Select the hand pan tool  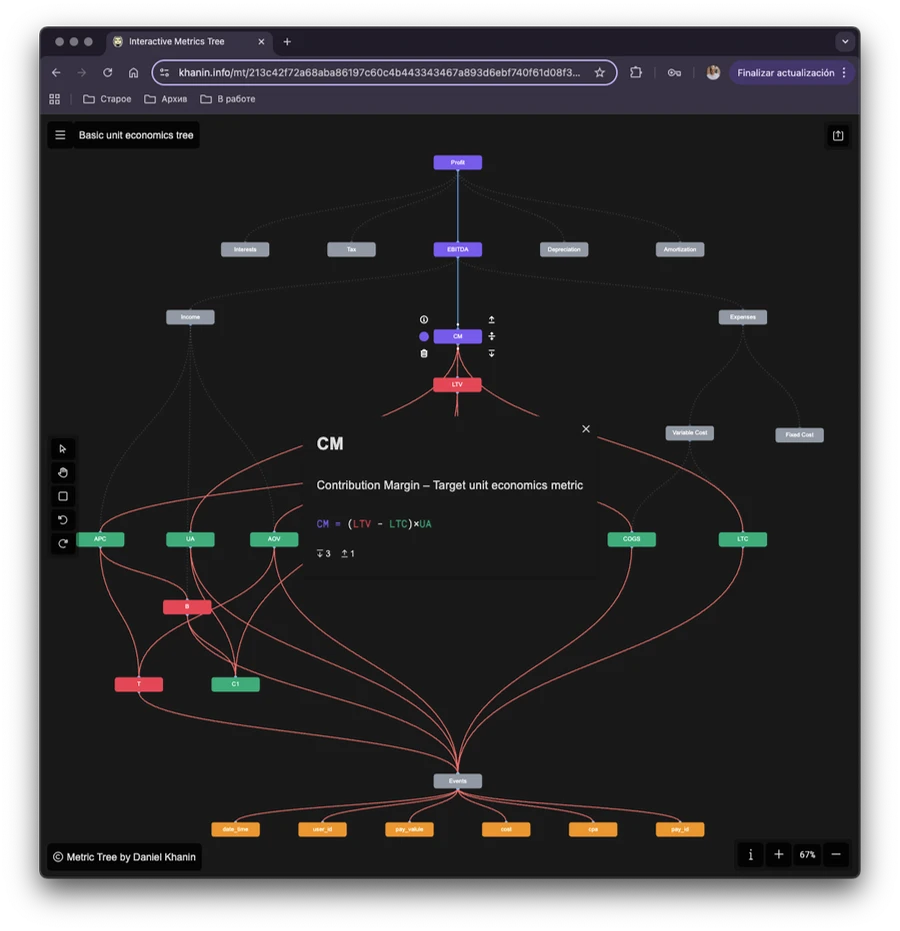coord(63,473)
